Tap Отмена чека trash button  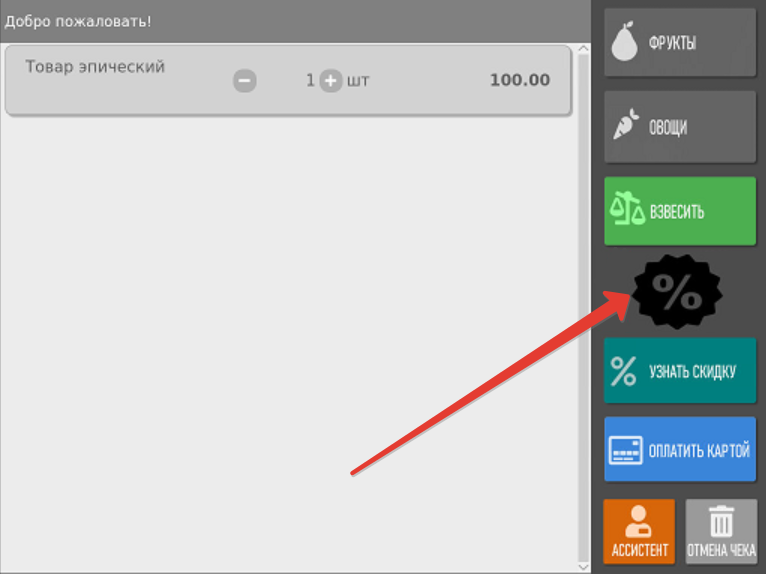(721, 531)
